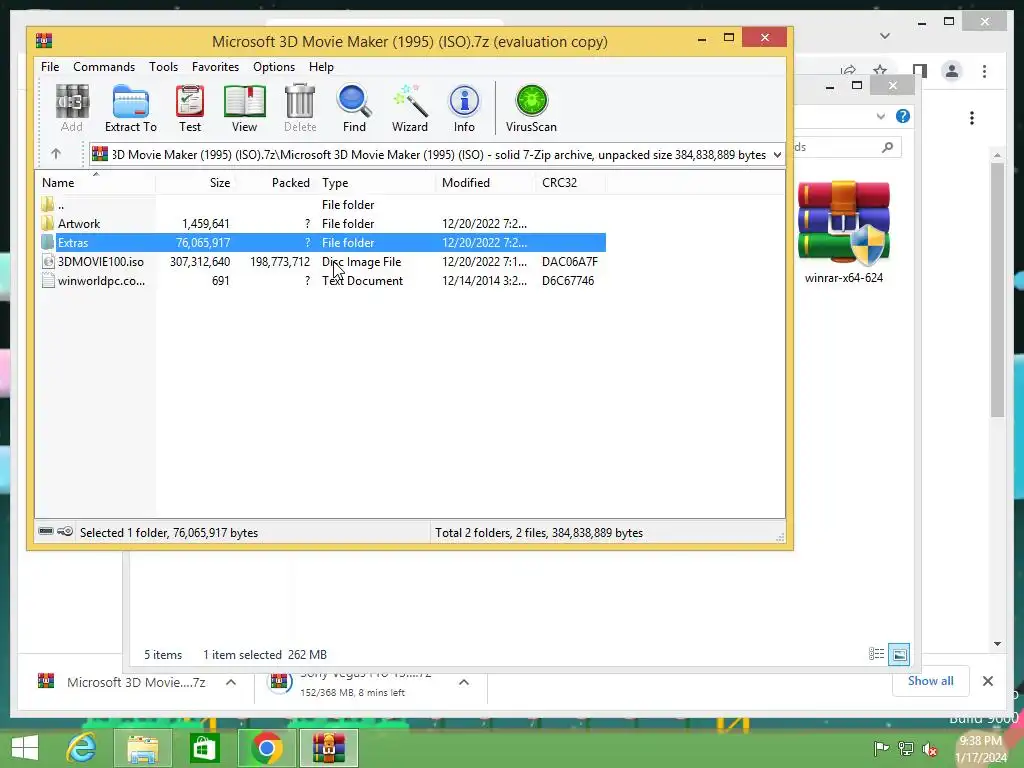Click the key icon in status bar
Viewport: 1024px width, 768px height.
[65, 532]
